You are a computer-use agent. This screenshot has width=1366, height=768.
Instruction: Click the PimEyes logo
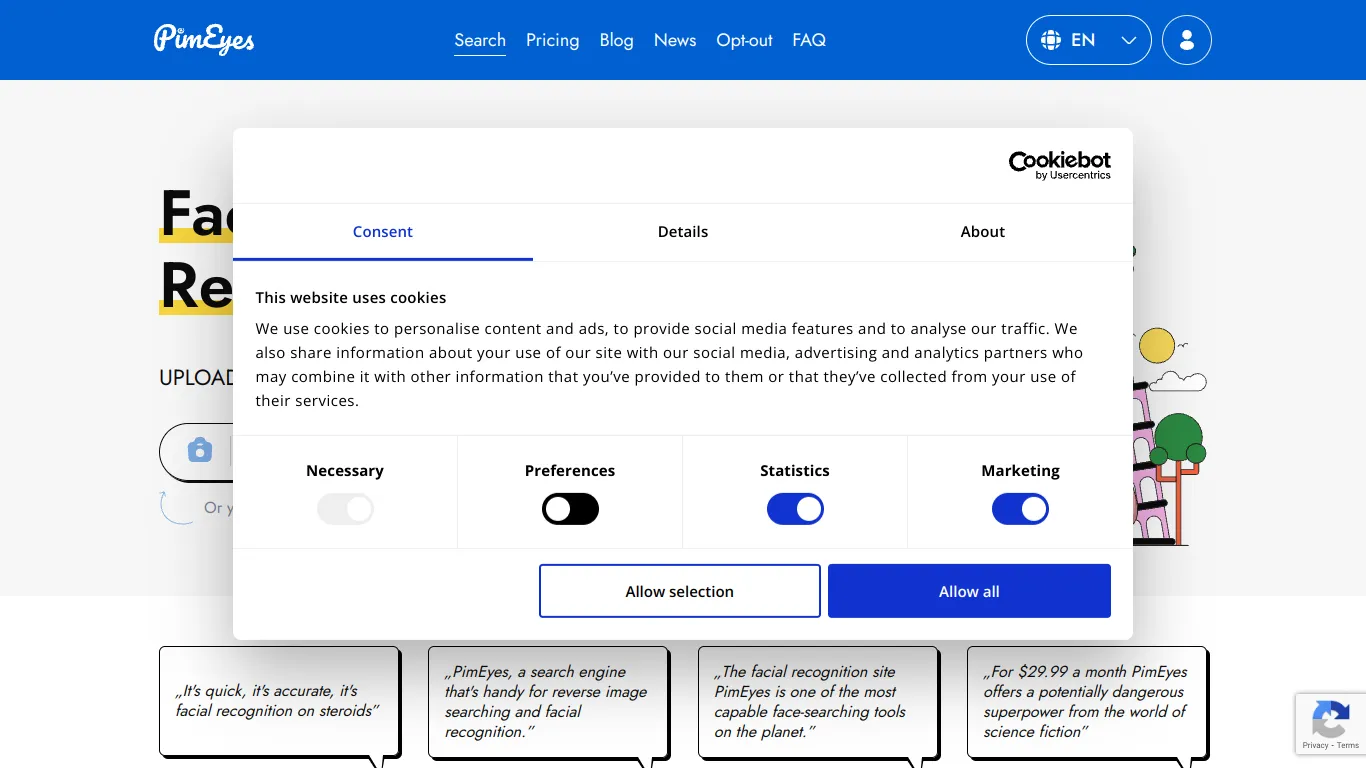click(204, 39)
